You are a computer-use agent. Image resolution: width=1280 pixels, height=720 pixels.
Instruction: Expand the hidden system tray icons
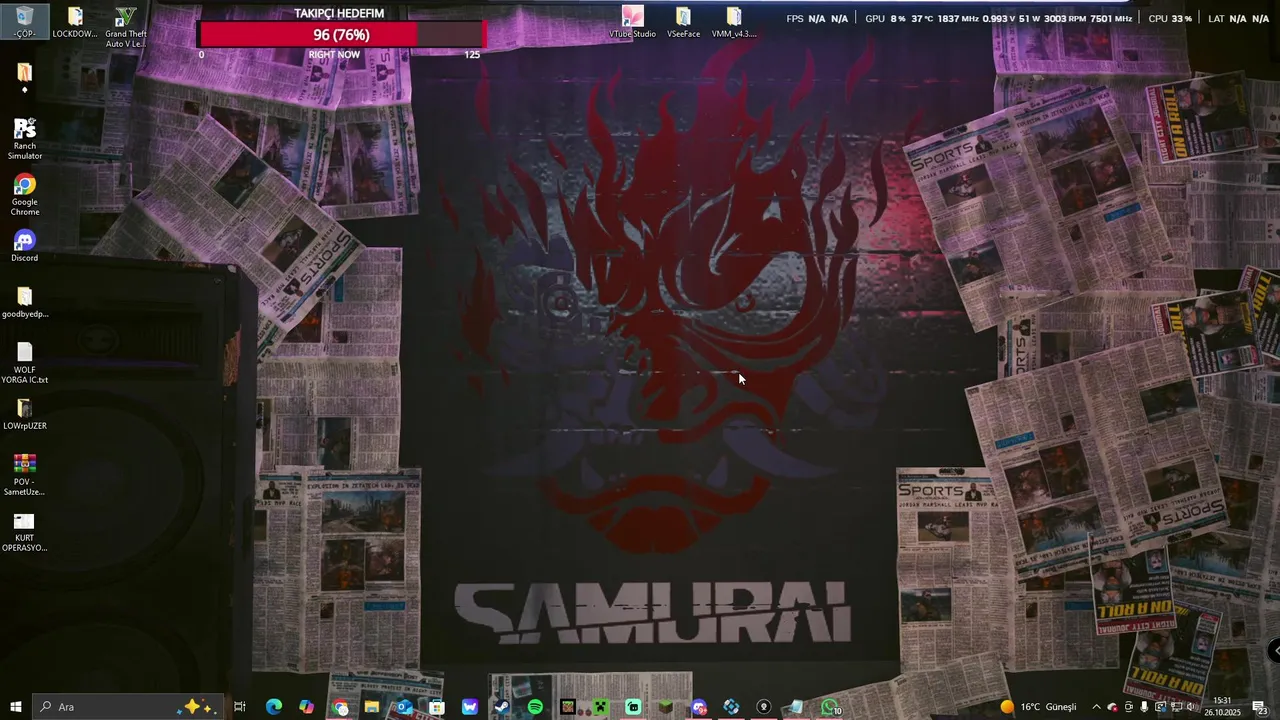pyautogui.click(x=1096, y=707)
